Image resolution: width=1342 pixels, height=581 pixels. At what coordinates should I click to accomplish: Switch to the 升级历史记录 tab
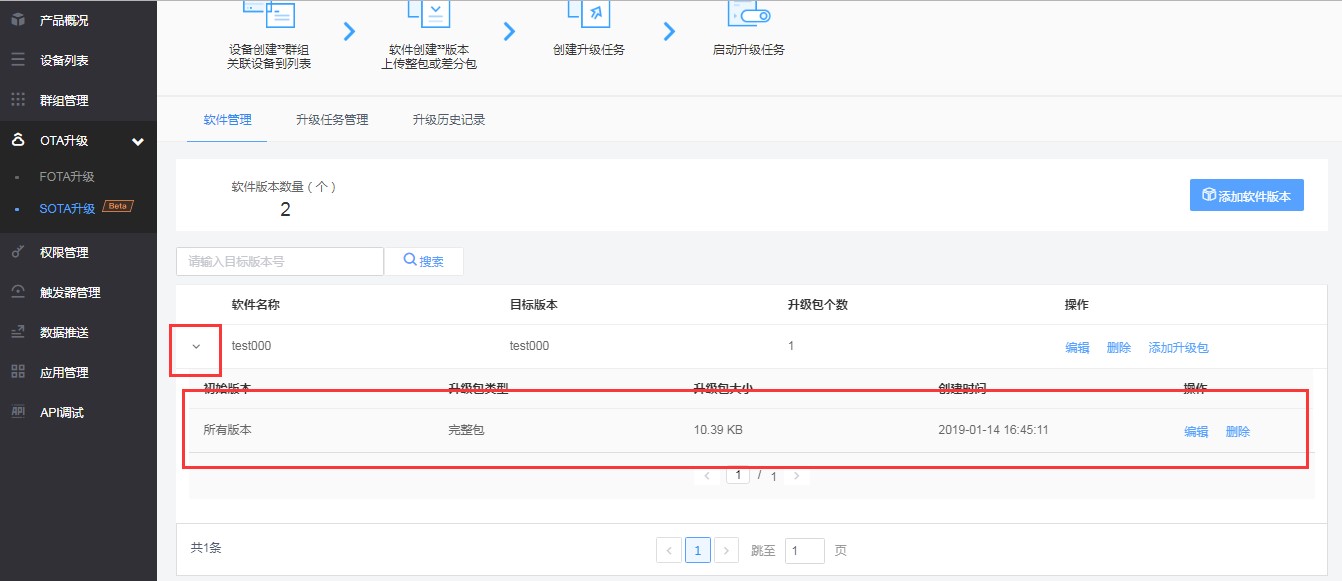click(x=449, y=120)
